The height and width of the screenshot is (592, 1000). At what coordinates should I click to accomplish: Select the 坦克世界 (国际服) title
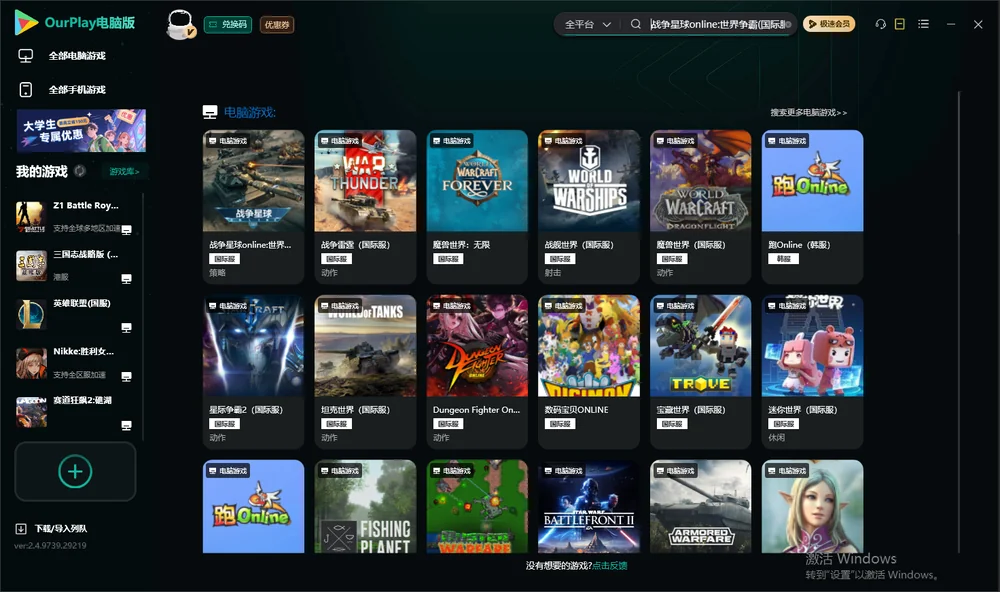tap(355, 410)
